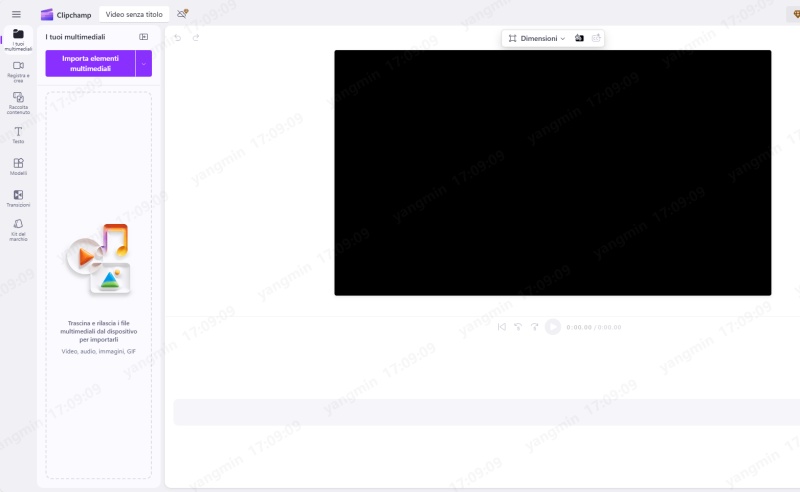Click the captions CC icon
The image size is (800, 492).
596,38
